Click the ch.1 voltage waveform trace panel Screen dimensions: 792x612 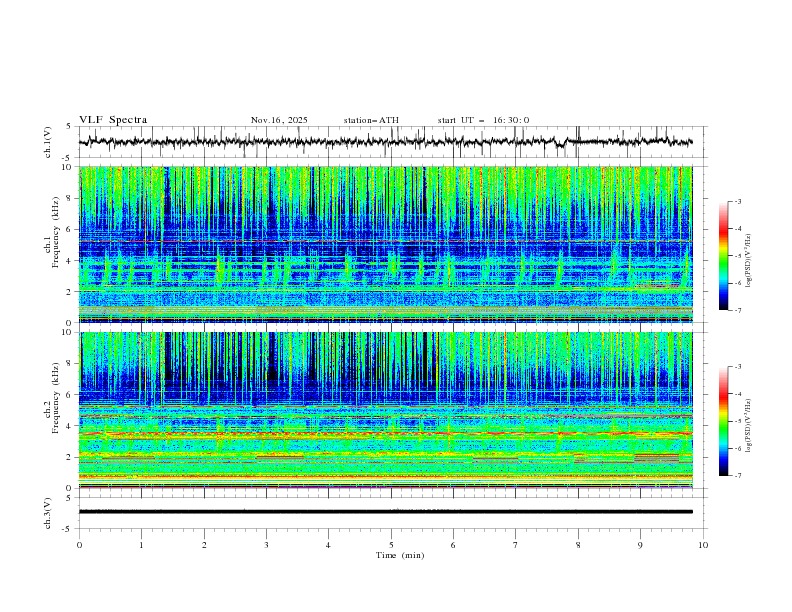[x=392, y=142]
